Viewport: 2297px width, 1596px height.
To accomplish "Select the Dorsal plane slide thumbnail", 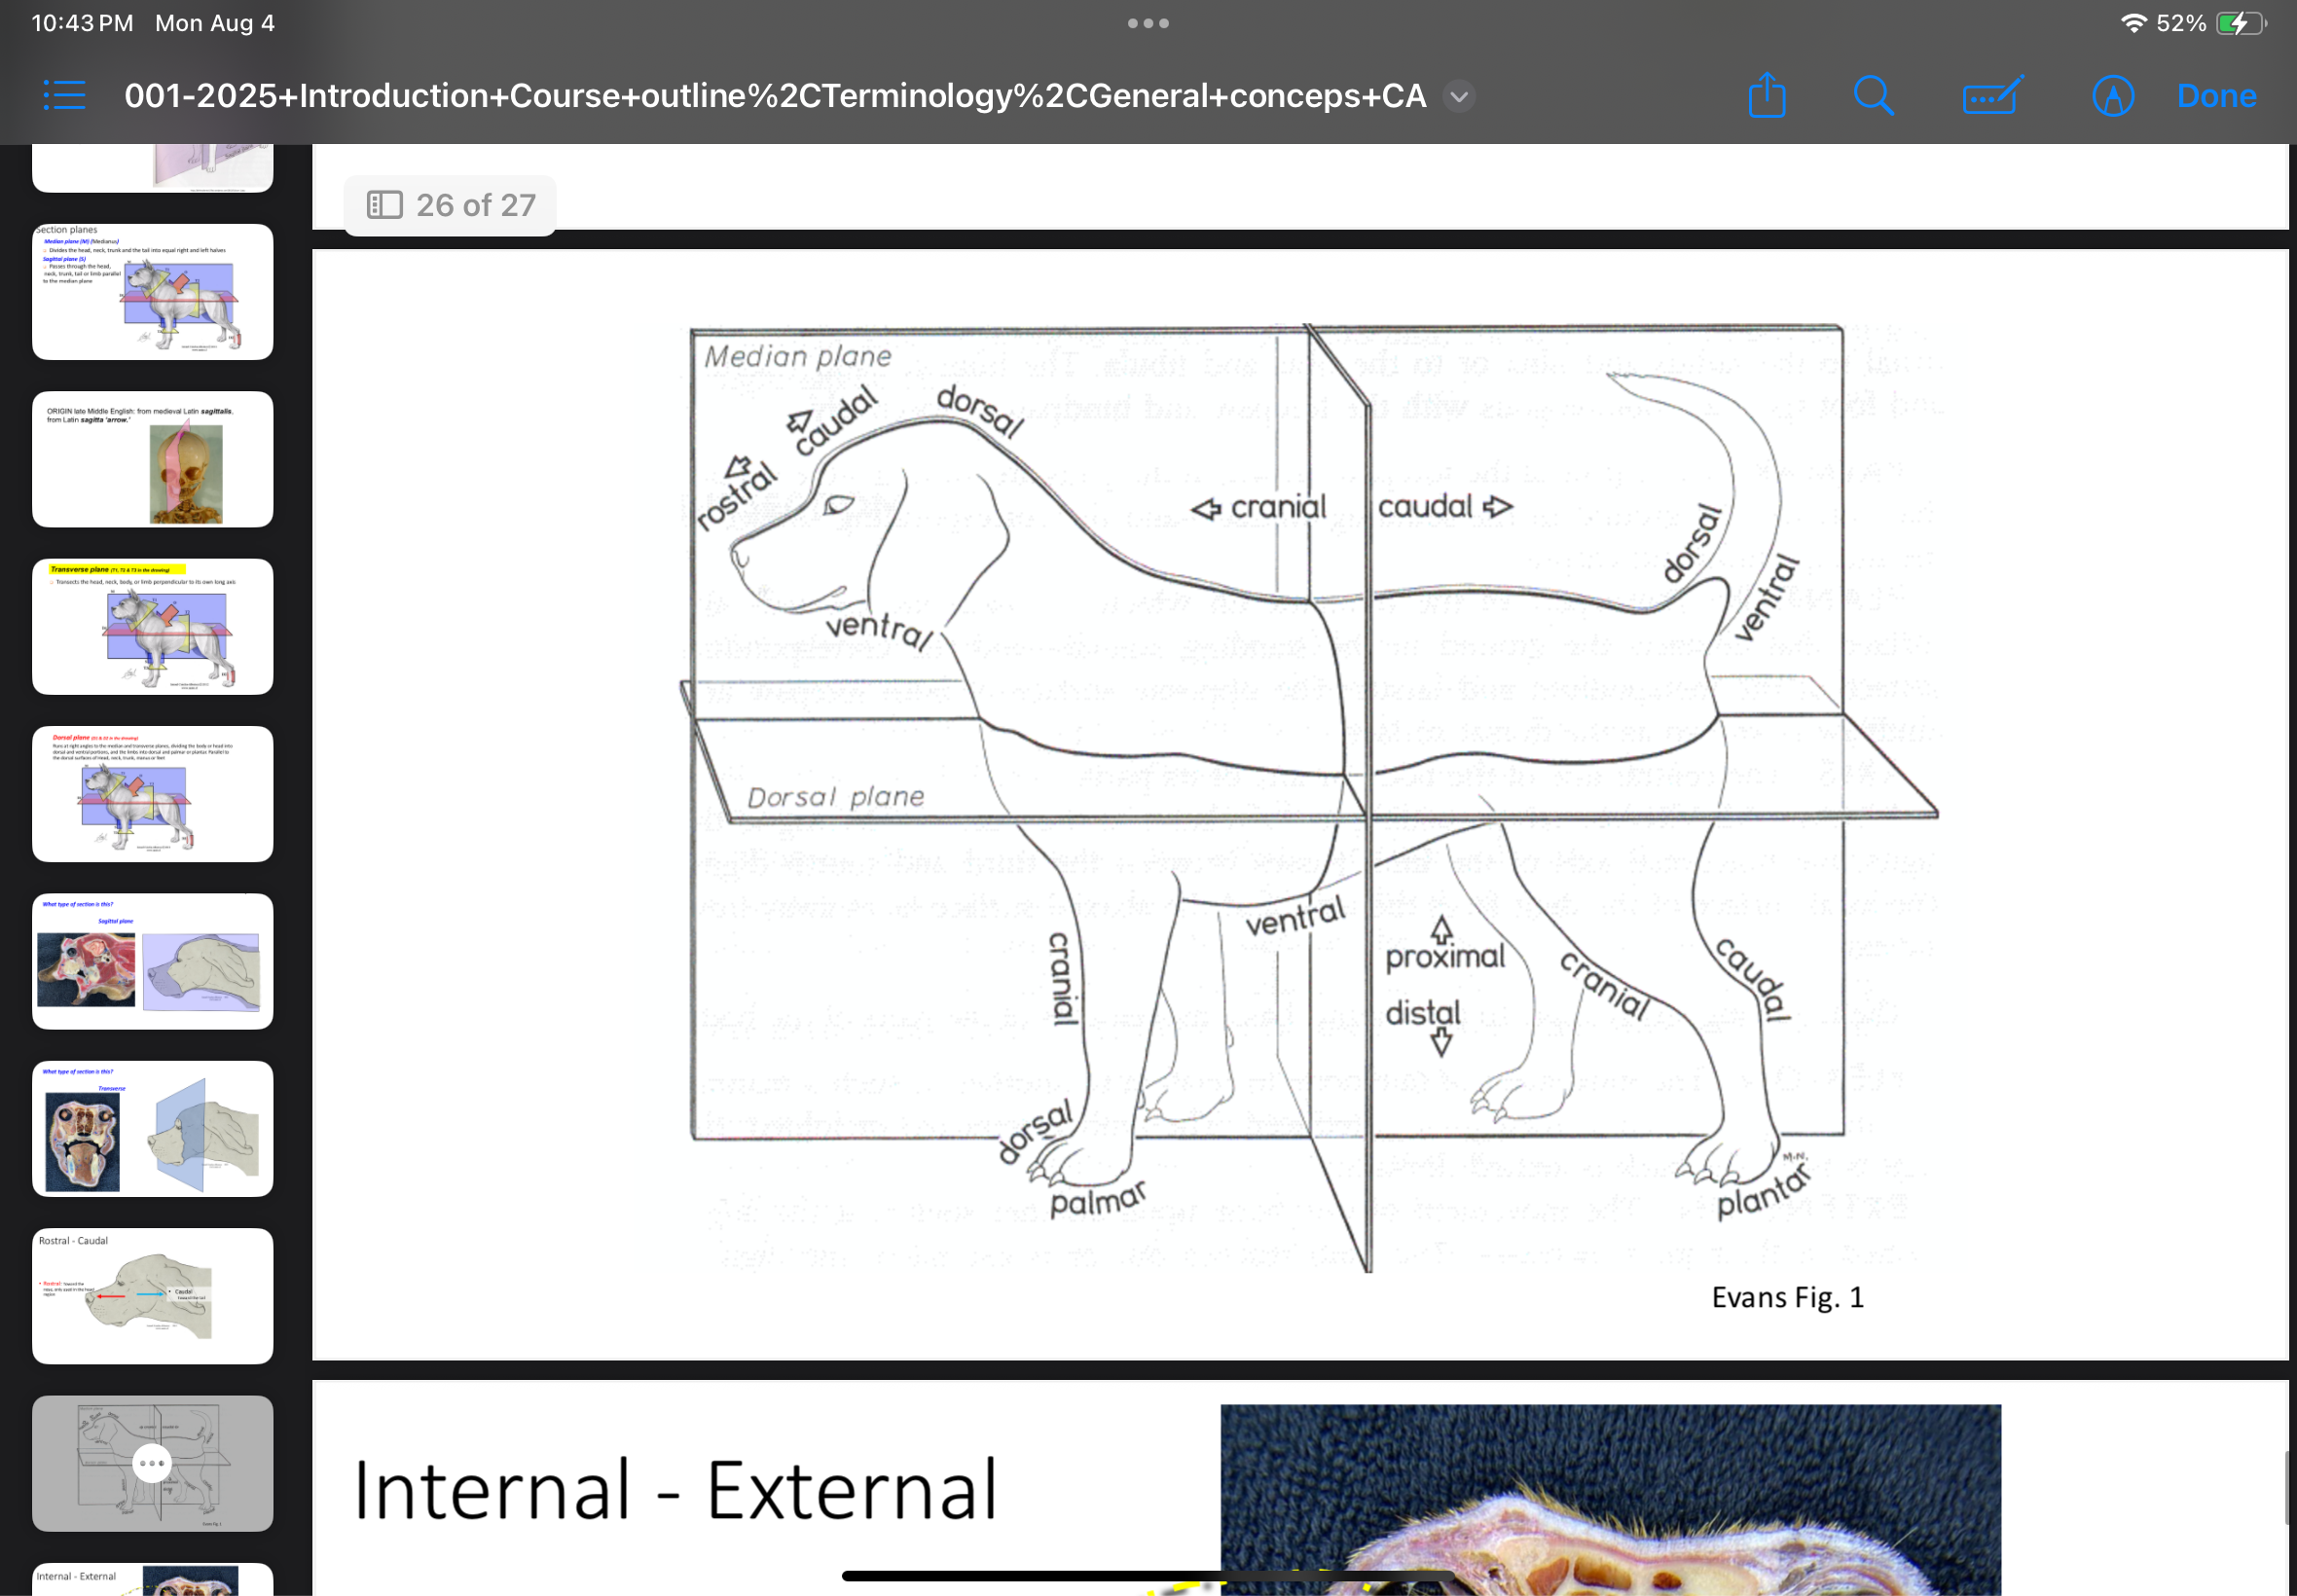I will (152, 794).
